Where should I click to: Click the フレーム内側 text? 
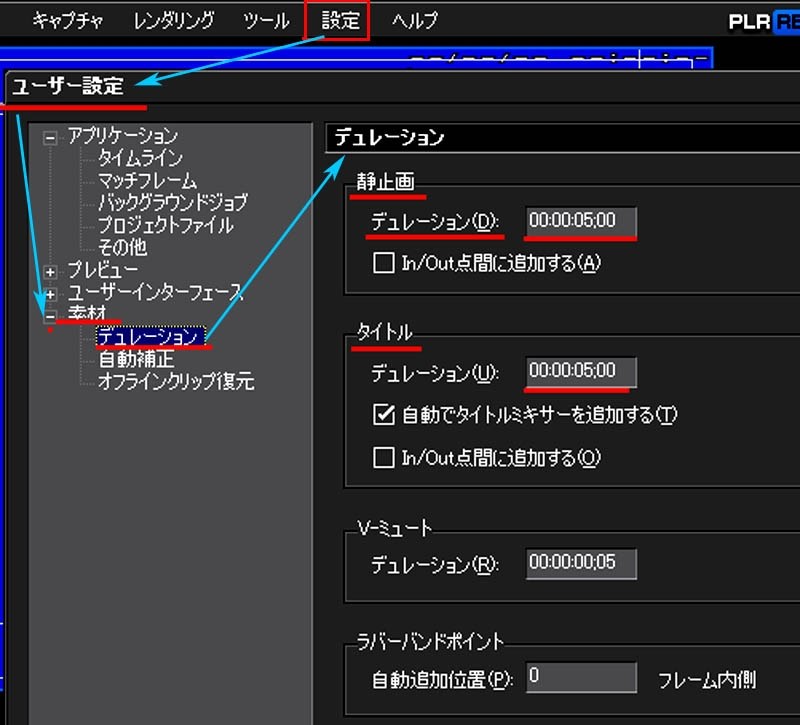click(x=707, y=680)
